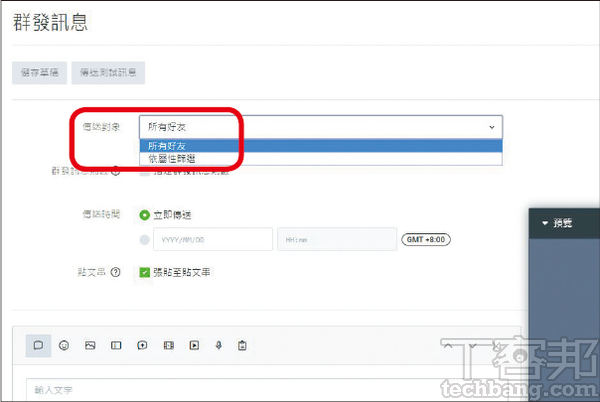
Task: Open help icon next to 貼文串
Action: 115,272
